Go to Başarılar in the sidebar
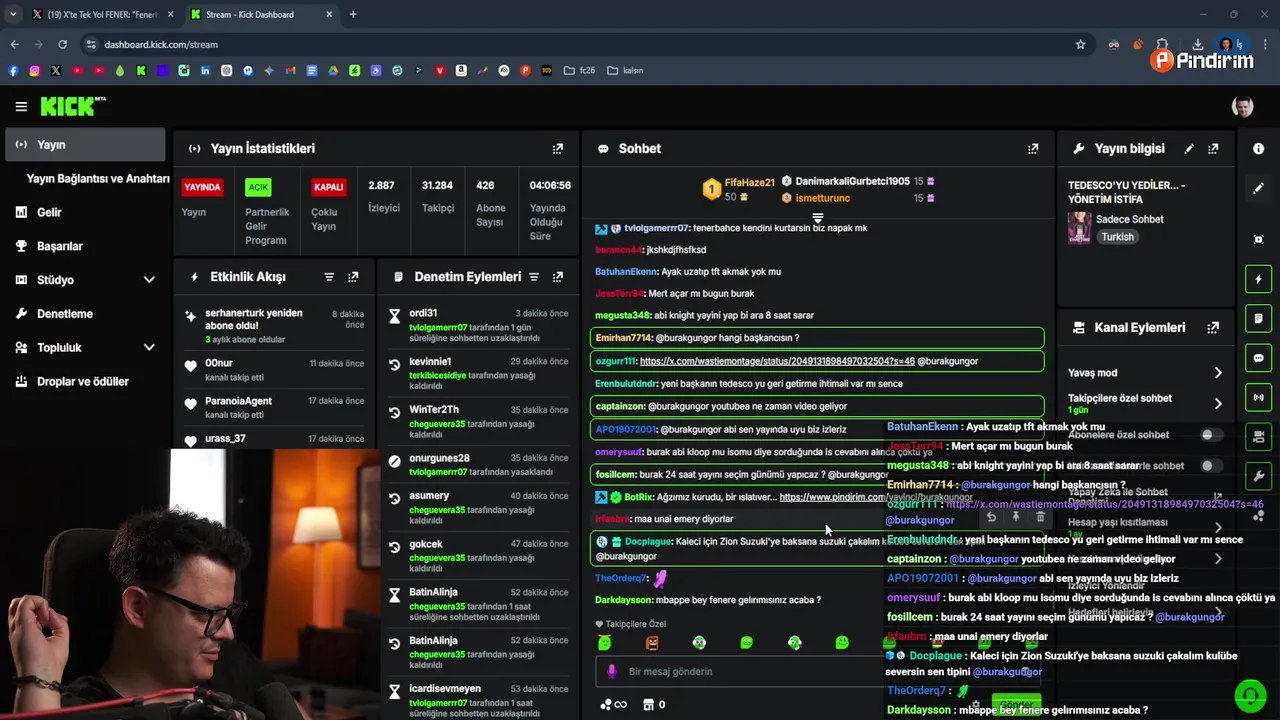Image resolution: width=1280 pixels, height=720 pixels. (59, 246)
